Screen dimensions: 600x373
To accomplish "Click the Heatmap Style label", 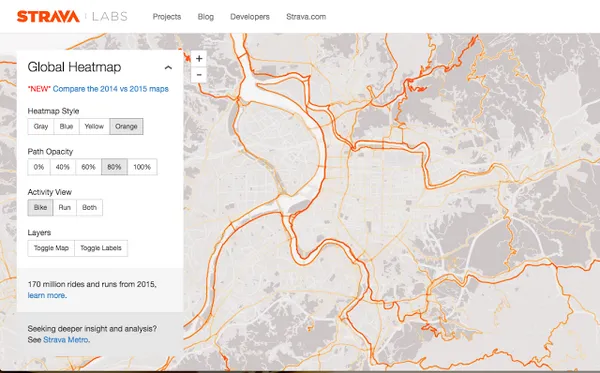I will [x=53, y=111].
